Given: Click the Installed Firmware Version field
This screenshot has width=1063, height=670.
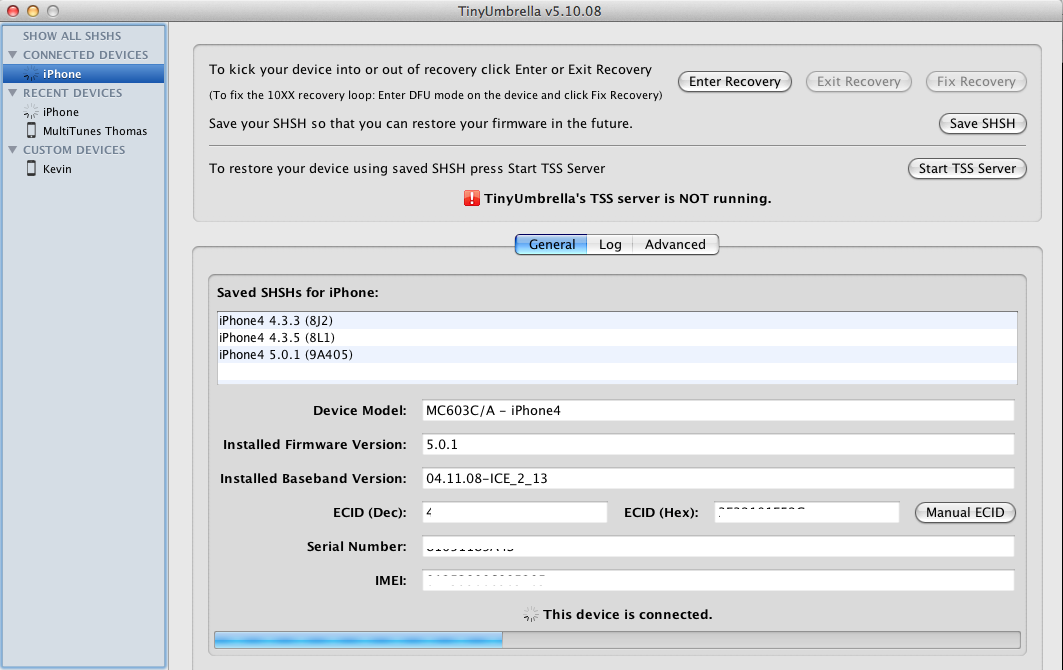Looking at the screenshot, I should (718, 444).
